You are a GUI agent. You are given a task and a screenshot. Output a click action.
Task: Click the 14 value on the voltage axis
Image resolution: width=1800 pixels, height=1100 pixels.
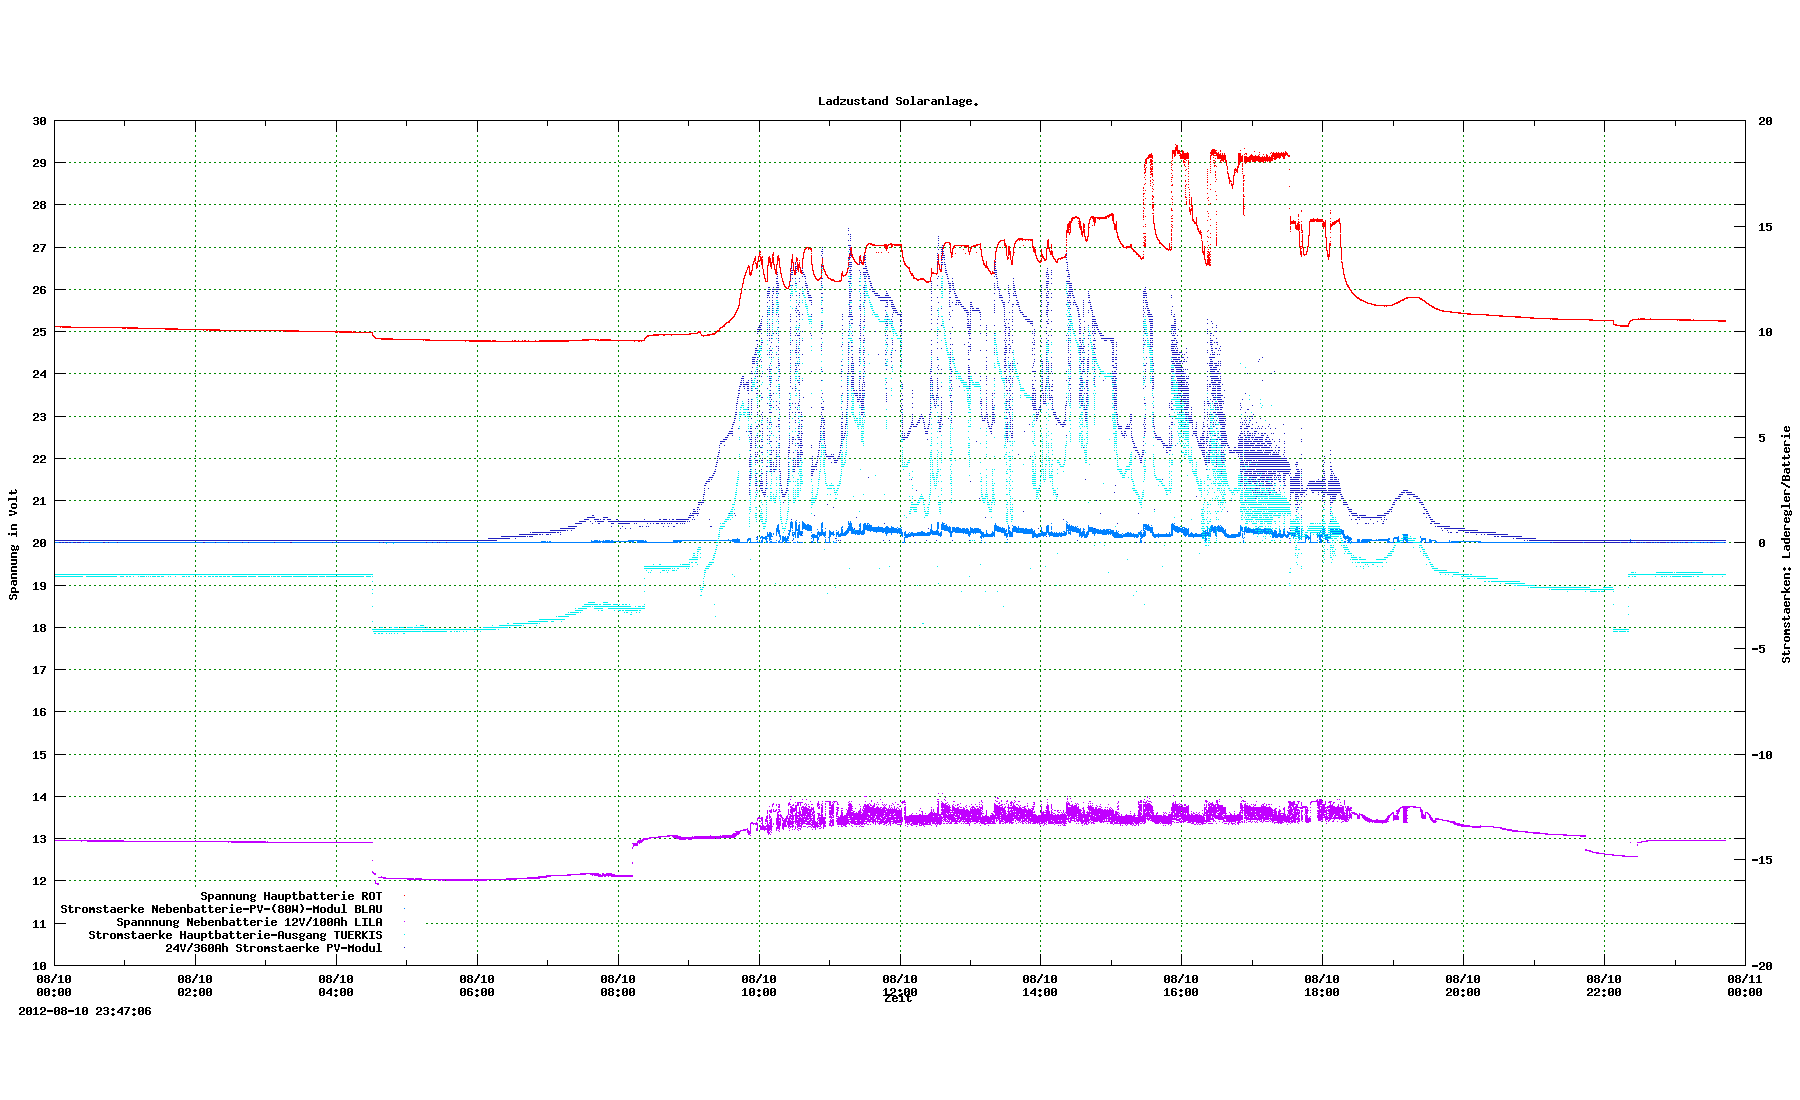[x=40, y=797]
